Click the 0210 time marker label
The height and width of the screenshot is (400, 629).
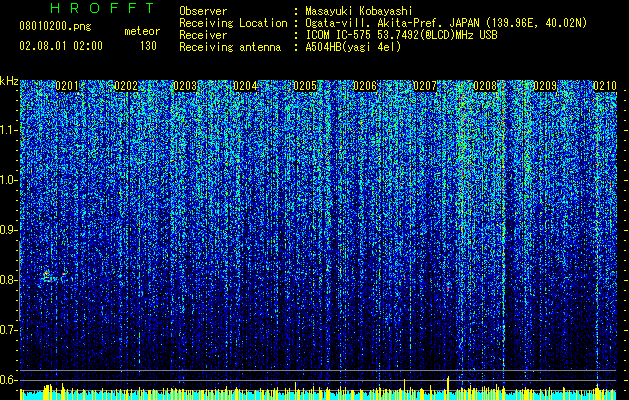pos(605,86)
